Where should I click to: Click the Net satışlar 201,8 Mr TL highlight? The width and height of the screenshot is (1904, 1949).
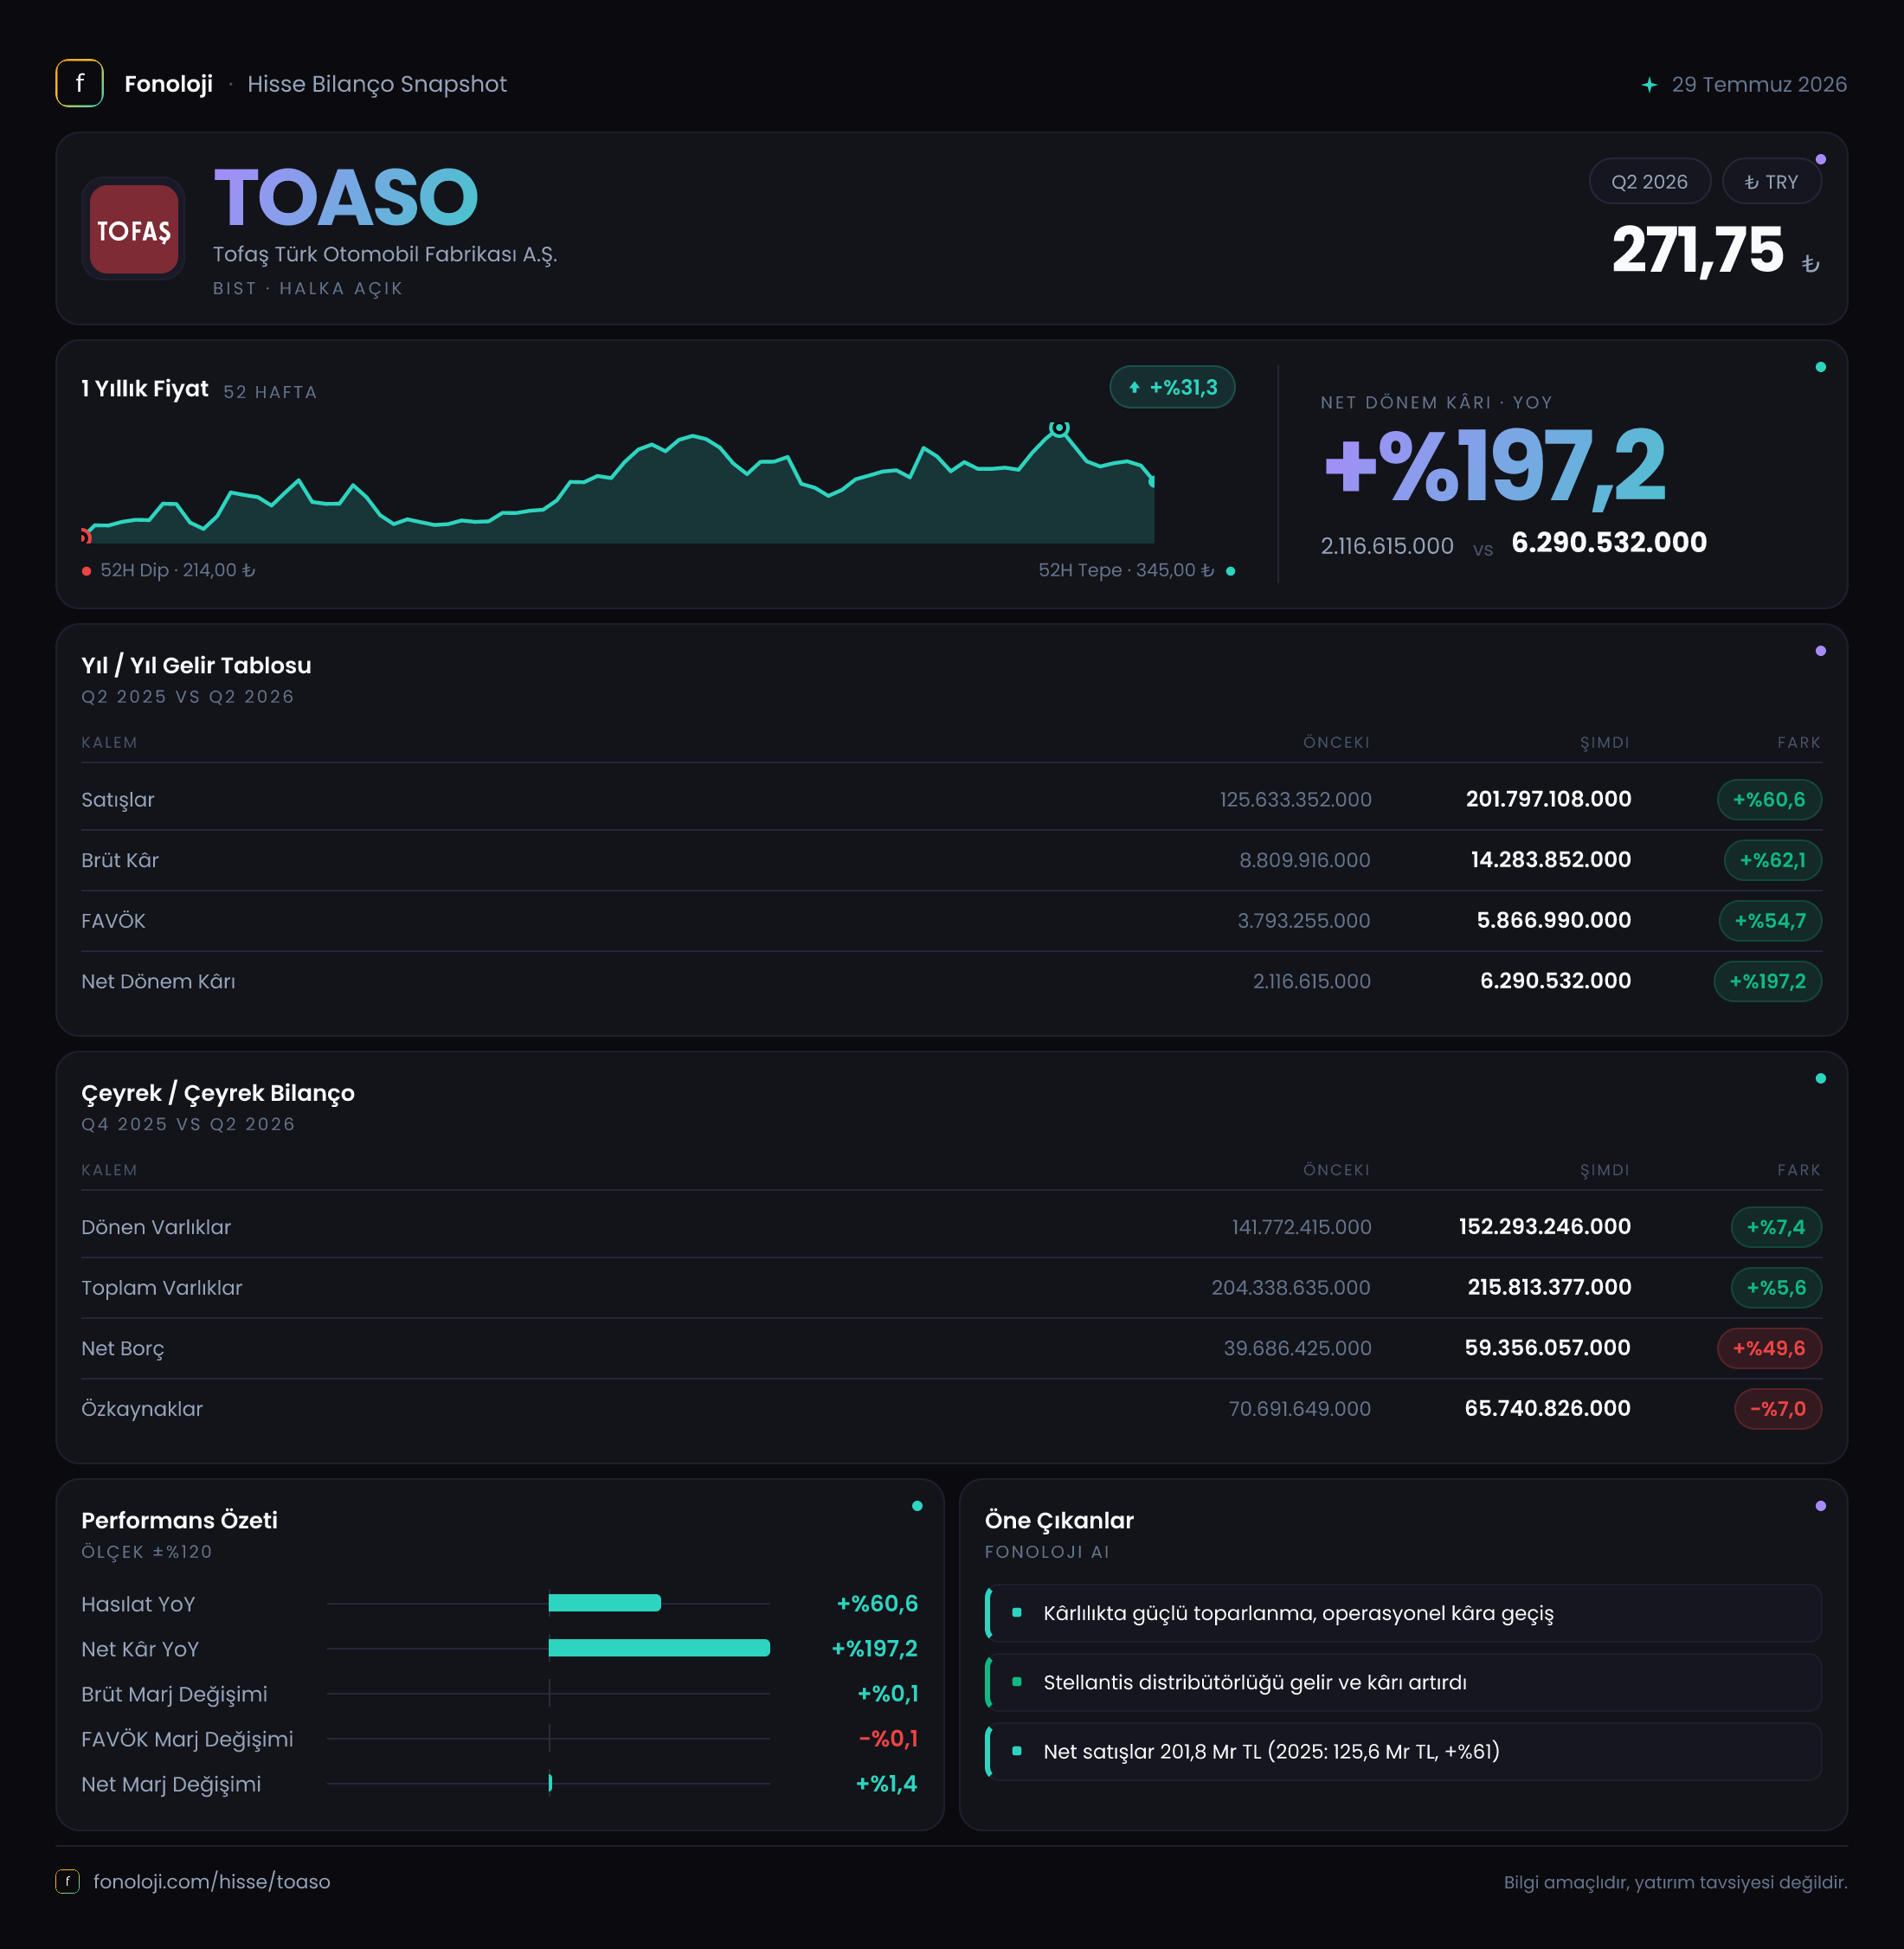pos(1403,1751)
